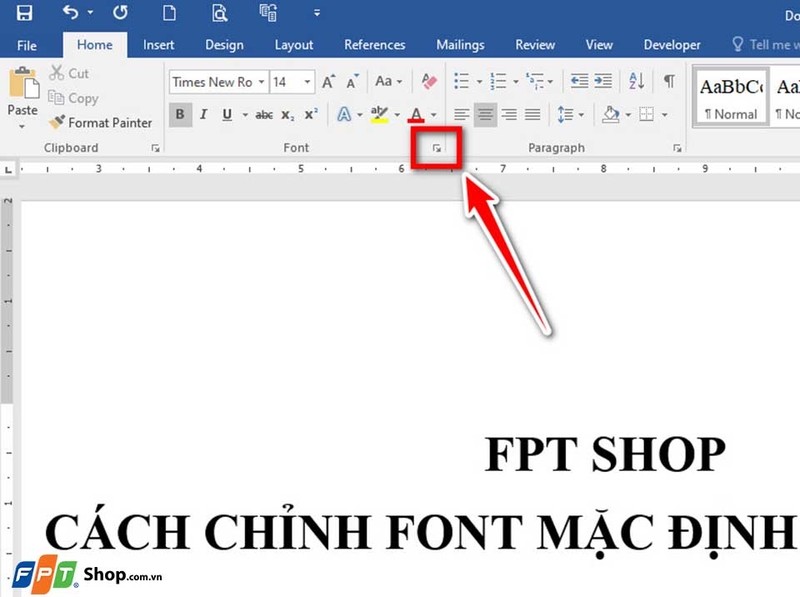Apply the red font color
This screenshot has height=597, width=800.
tap(416, 114)
